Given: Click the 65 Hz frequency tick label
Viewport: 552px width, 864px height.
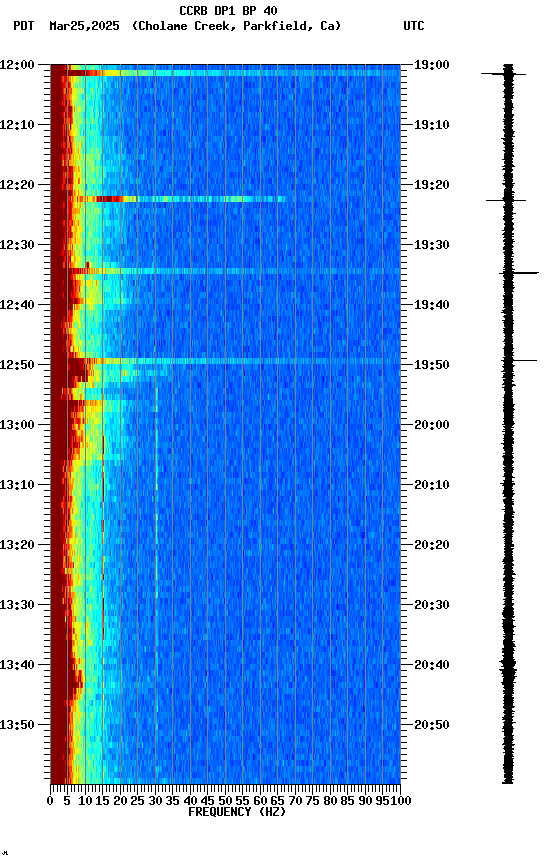Looking at the screenshot, I should (278, 801).
